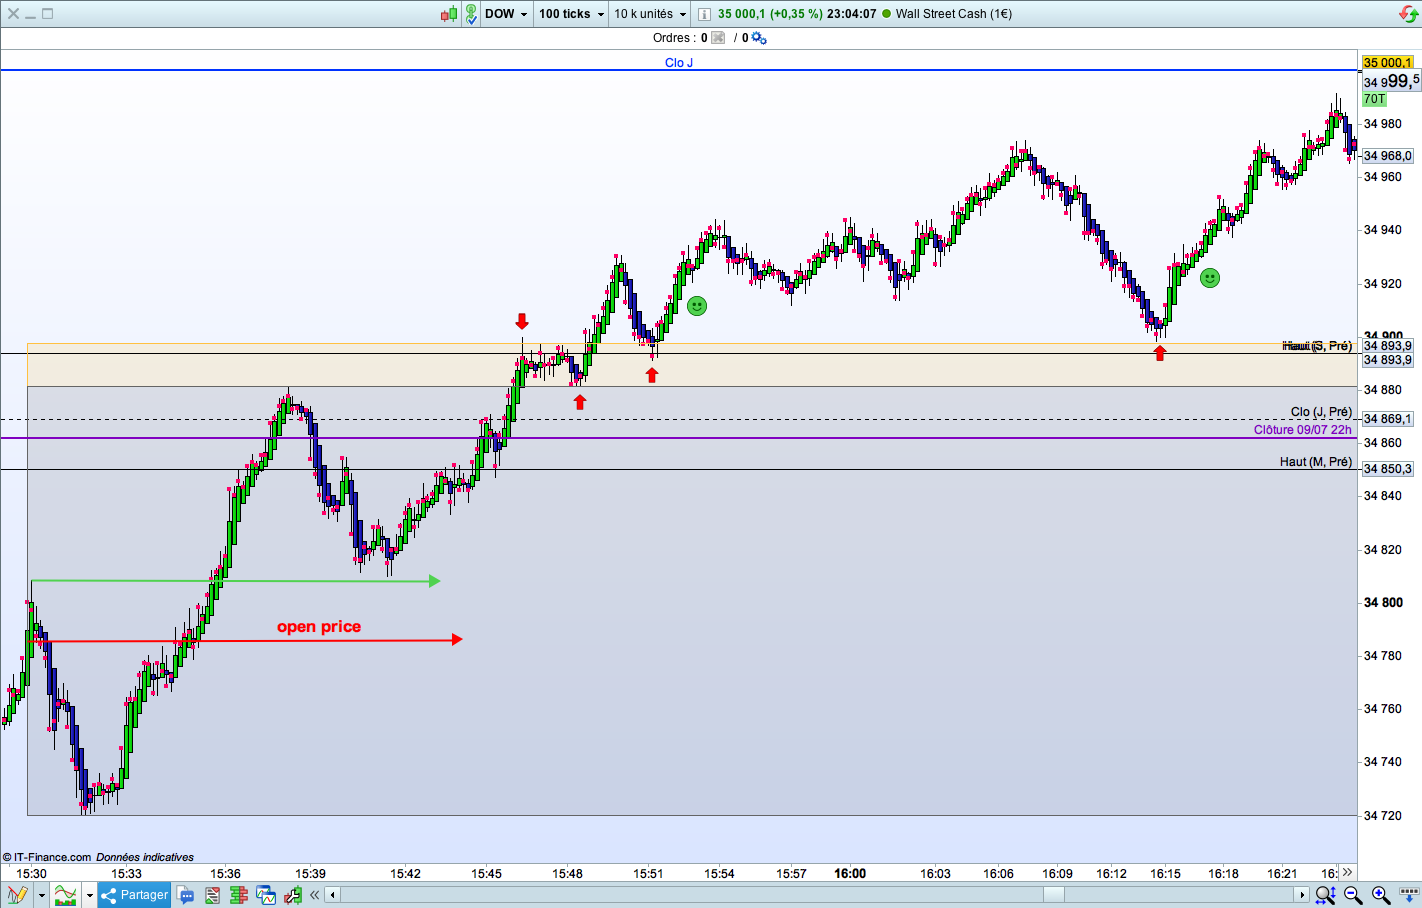This screenshot has width=1422, height=908.
Task: Click the (+0,35 %) percentage change
Action: click(796, 14)
